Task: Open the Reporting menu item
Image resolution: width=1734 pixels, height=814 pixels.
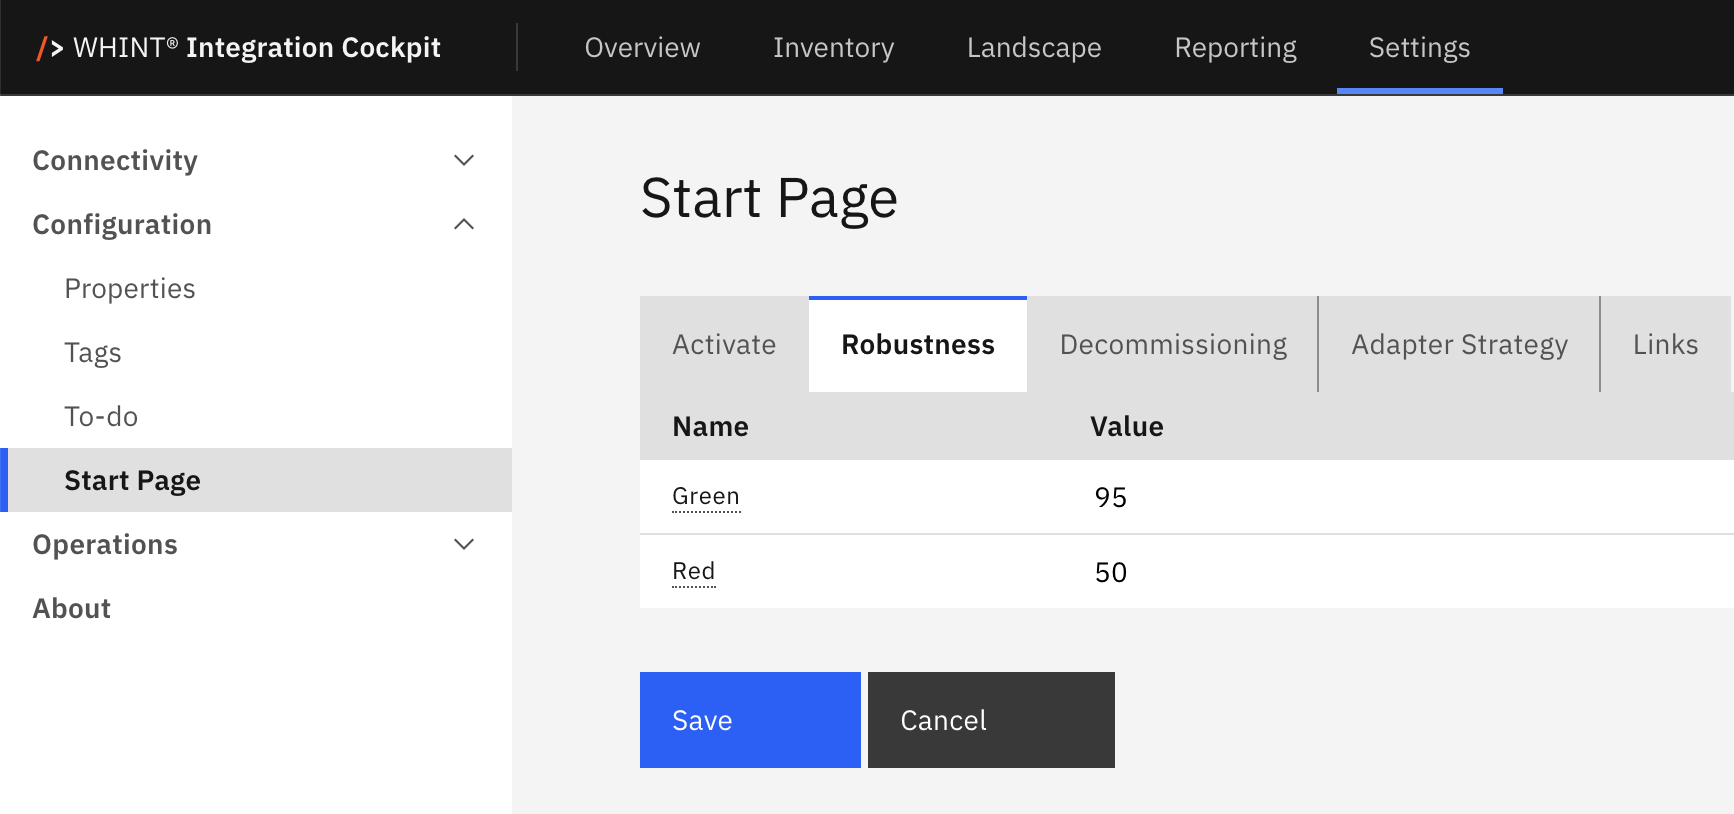Action: [x=1235, y=48]
